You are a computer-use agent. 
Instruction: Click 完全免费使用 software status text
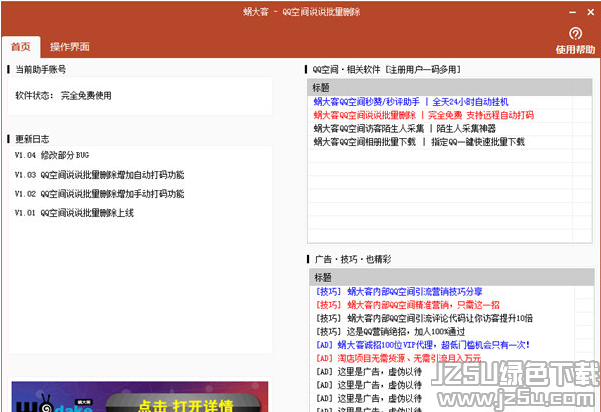[86, 95]
